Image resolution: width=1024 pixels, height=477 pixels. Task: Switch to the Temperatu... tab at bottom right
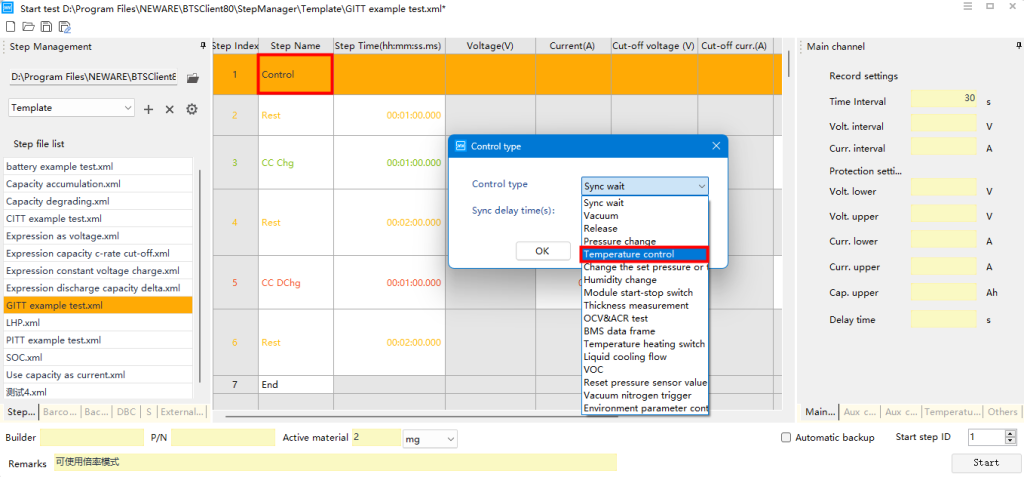tap(951, 412)
